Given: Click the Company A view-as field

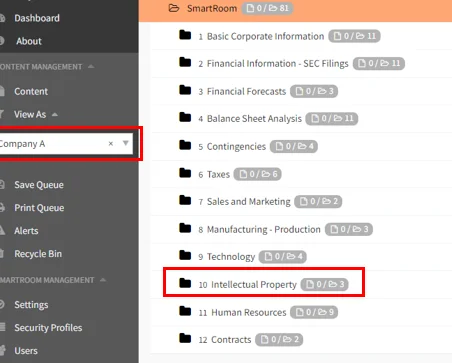Looking at the screenshot, I should 66,144.
